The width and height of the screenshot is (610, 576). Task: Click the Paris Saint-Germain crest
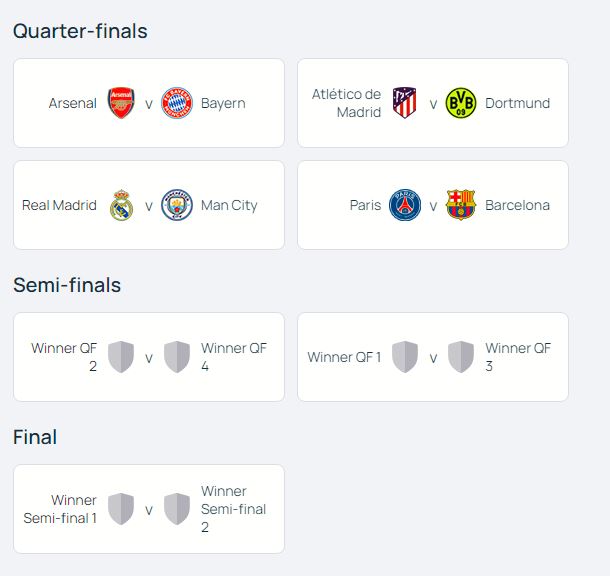405,205
